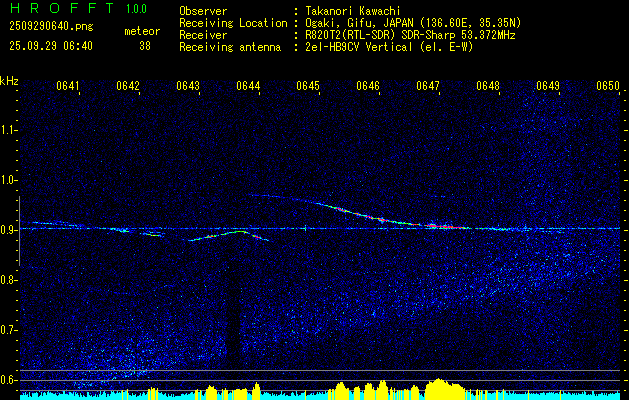Screen dimensions: 629x400
Task: Click 2el-HB9CV Vertical antenna text
Action: coord(389,47)
